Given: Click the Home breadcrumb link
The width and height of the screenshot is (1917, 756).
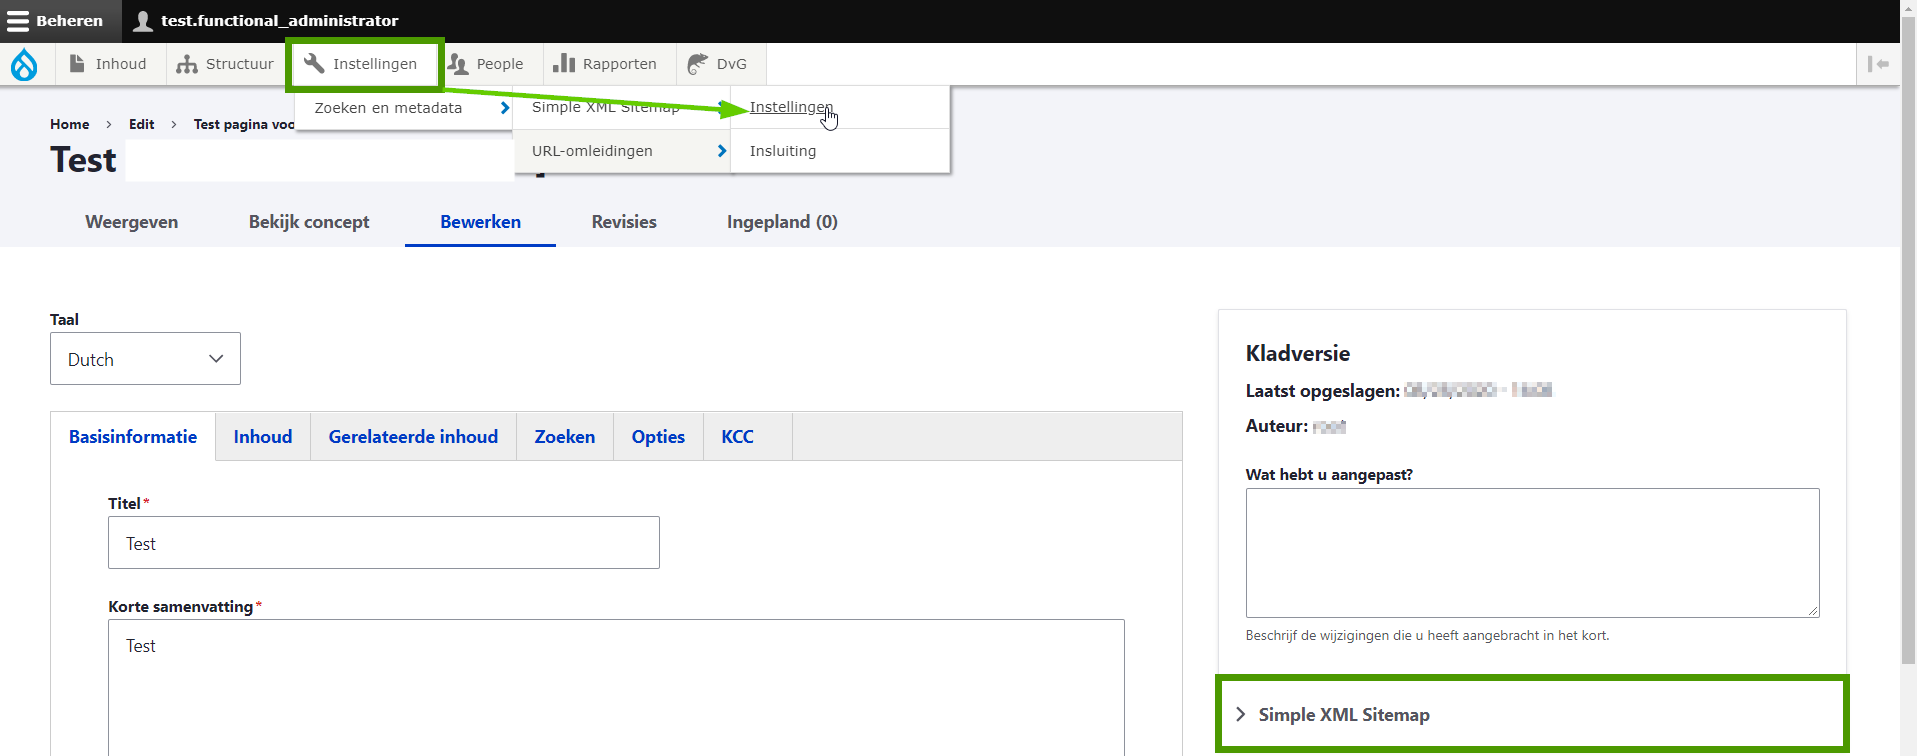Looking at the screenshot, I should tap(70, 124).
